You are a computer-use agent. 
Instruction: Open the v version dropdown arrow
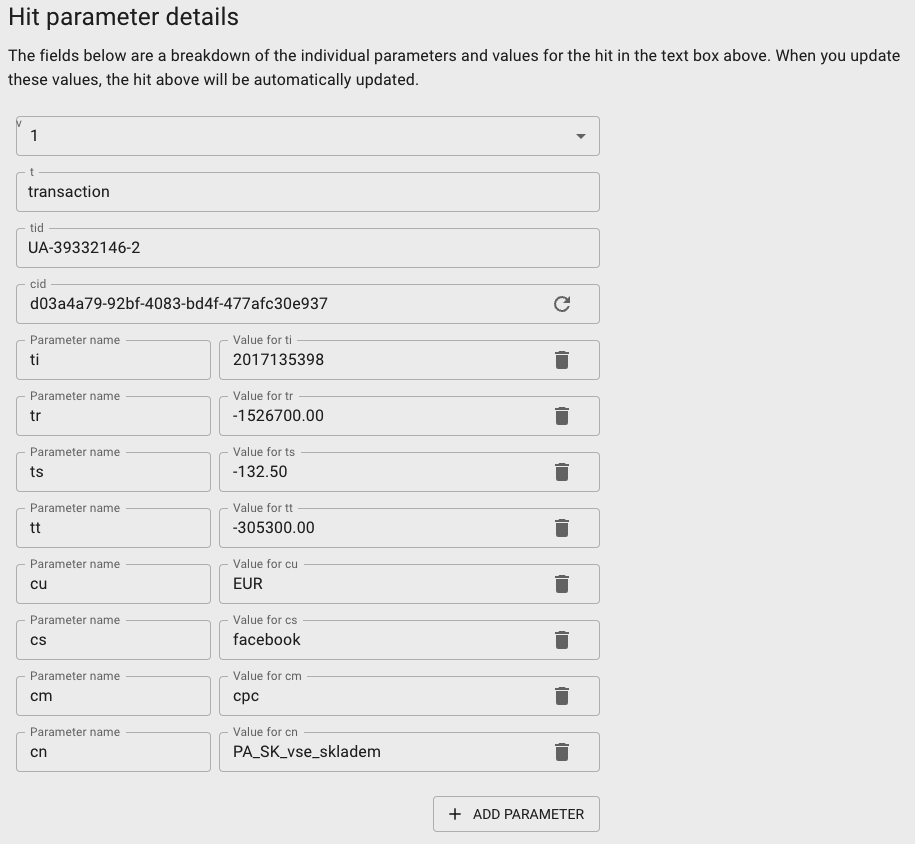581,137
